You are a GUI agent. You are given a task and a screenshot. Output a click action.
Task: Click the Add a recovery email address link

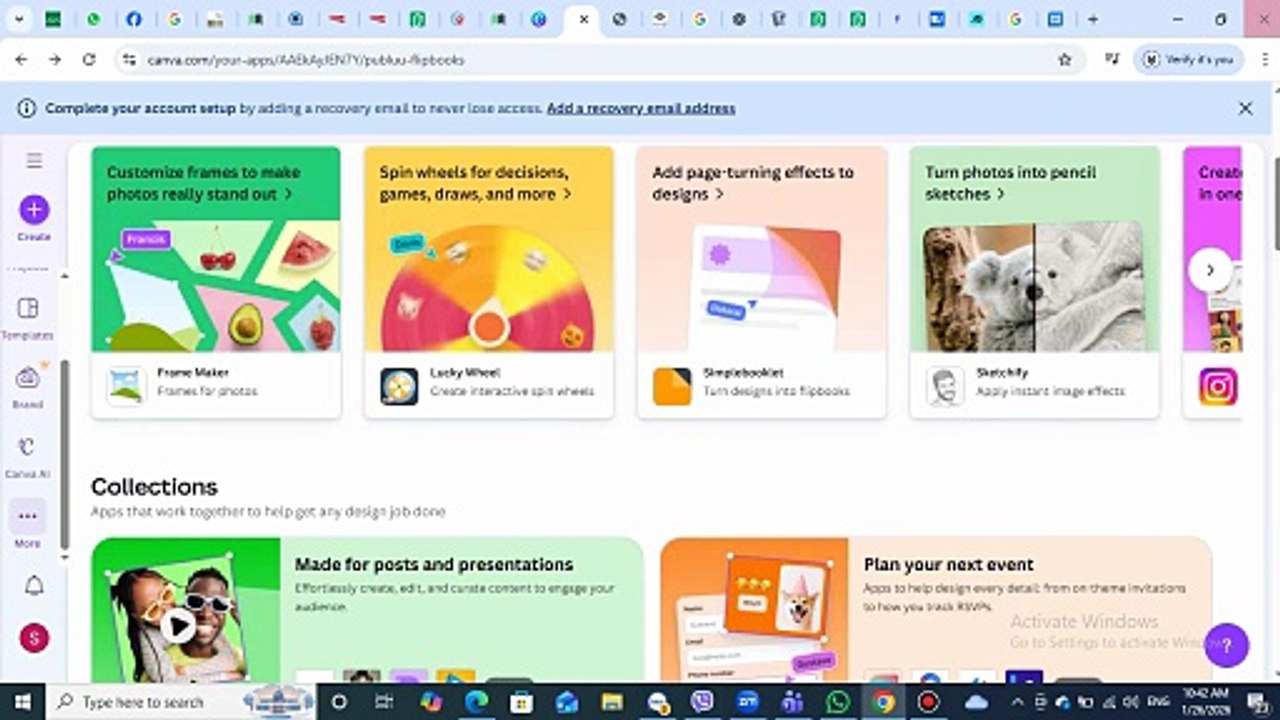point(641,108)
